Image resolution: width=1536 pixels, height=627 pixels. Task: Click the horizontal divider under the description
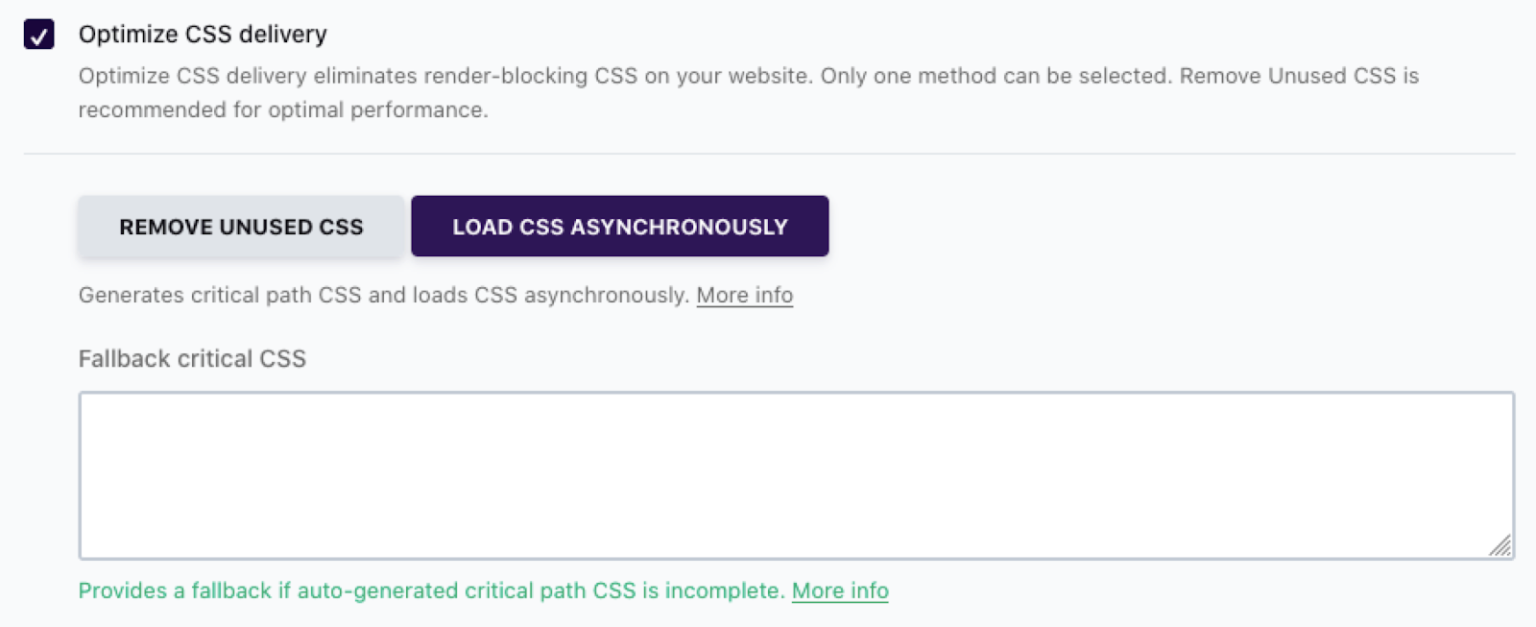769,154
